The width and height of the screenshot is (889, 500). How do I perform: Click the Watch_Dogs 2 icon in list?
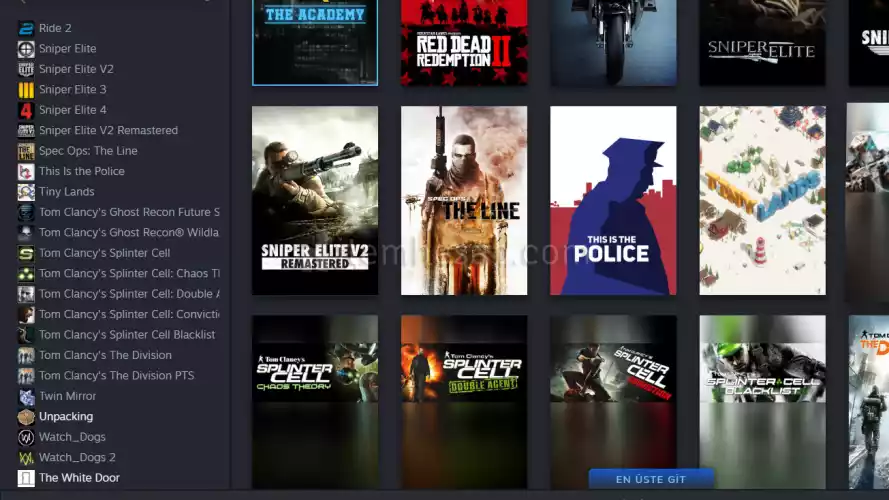[26, 458]
